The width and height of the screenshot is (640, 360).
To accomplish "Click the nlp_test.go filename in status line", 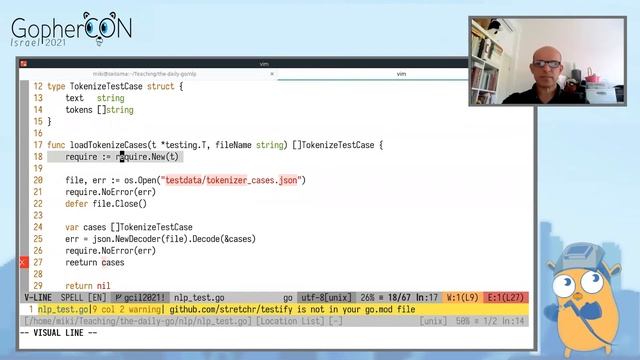I will point(199,298).
